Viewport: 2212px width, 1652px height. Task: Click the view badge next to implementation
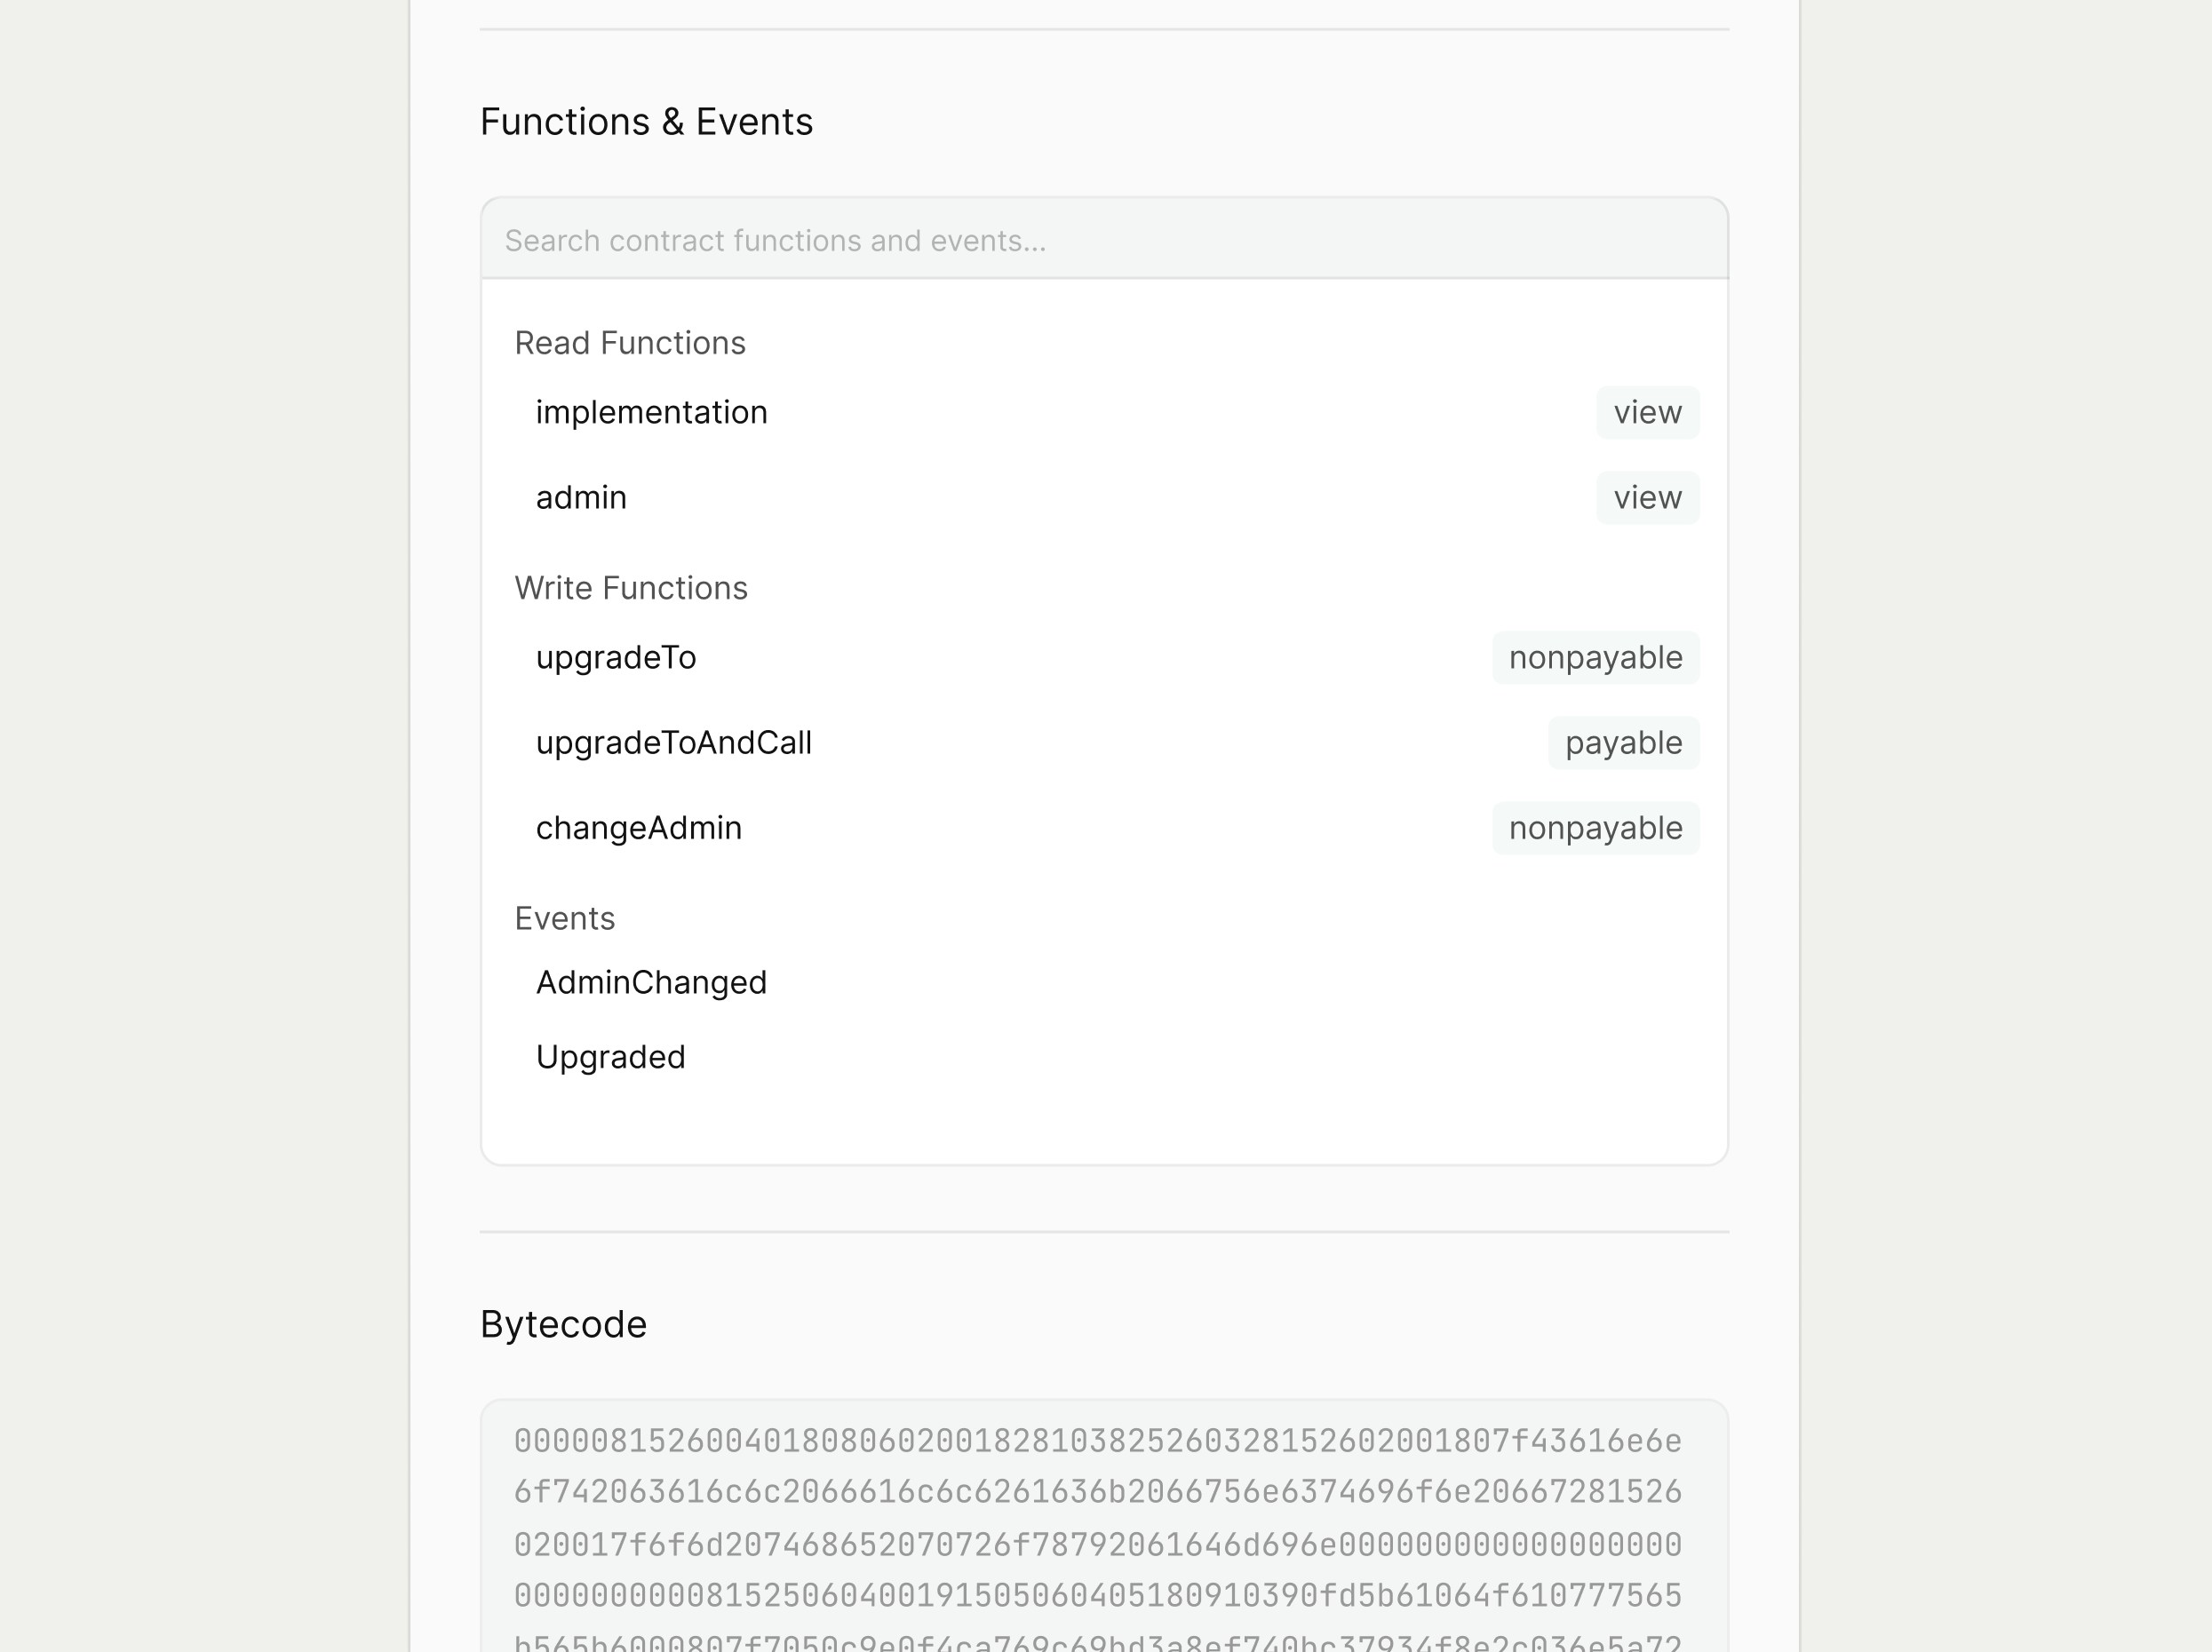1646,411
